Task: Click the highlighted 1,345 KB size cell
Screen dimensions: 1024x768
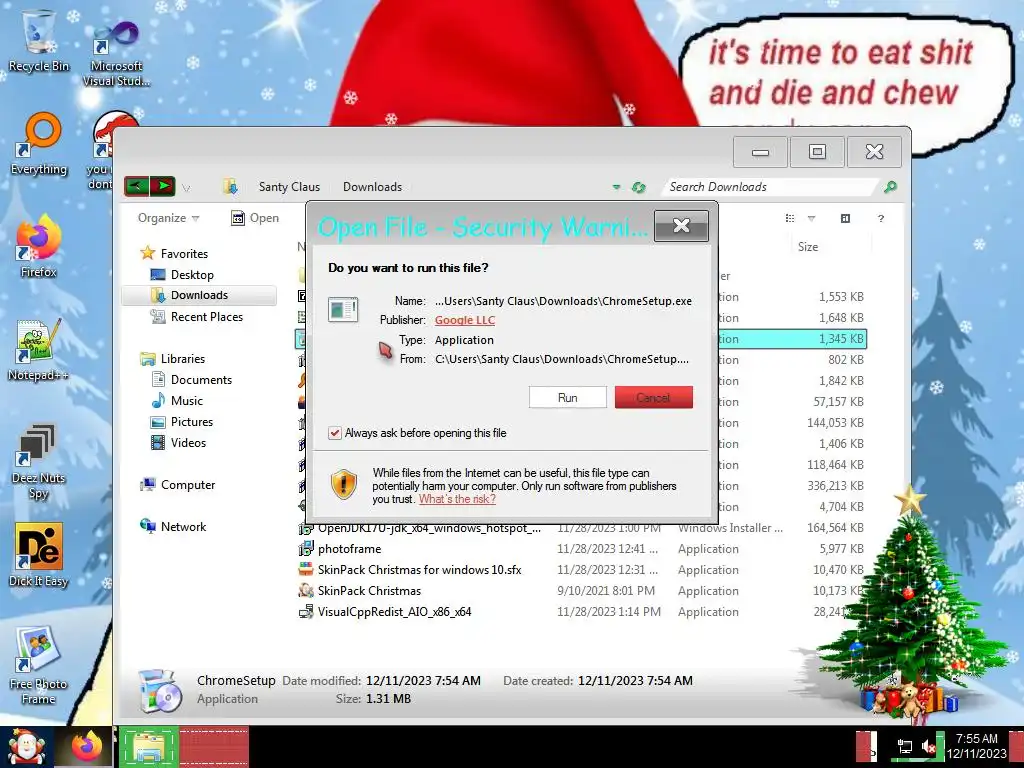Action: click(x=841, y=339)
